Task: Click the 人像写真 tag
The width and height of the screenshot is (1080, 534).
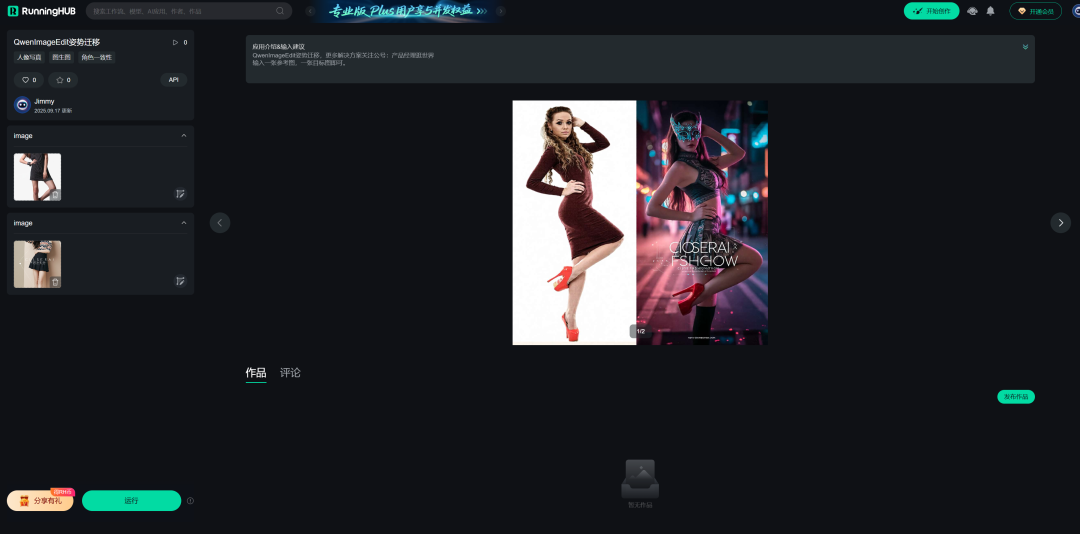Action: click(30, 57)
